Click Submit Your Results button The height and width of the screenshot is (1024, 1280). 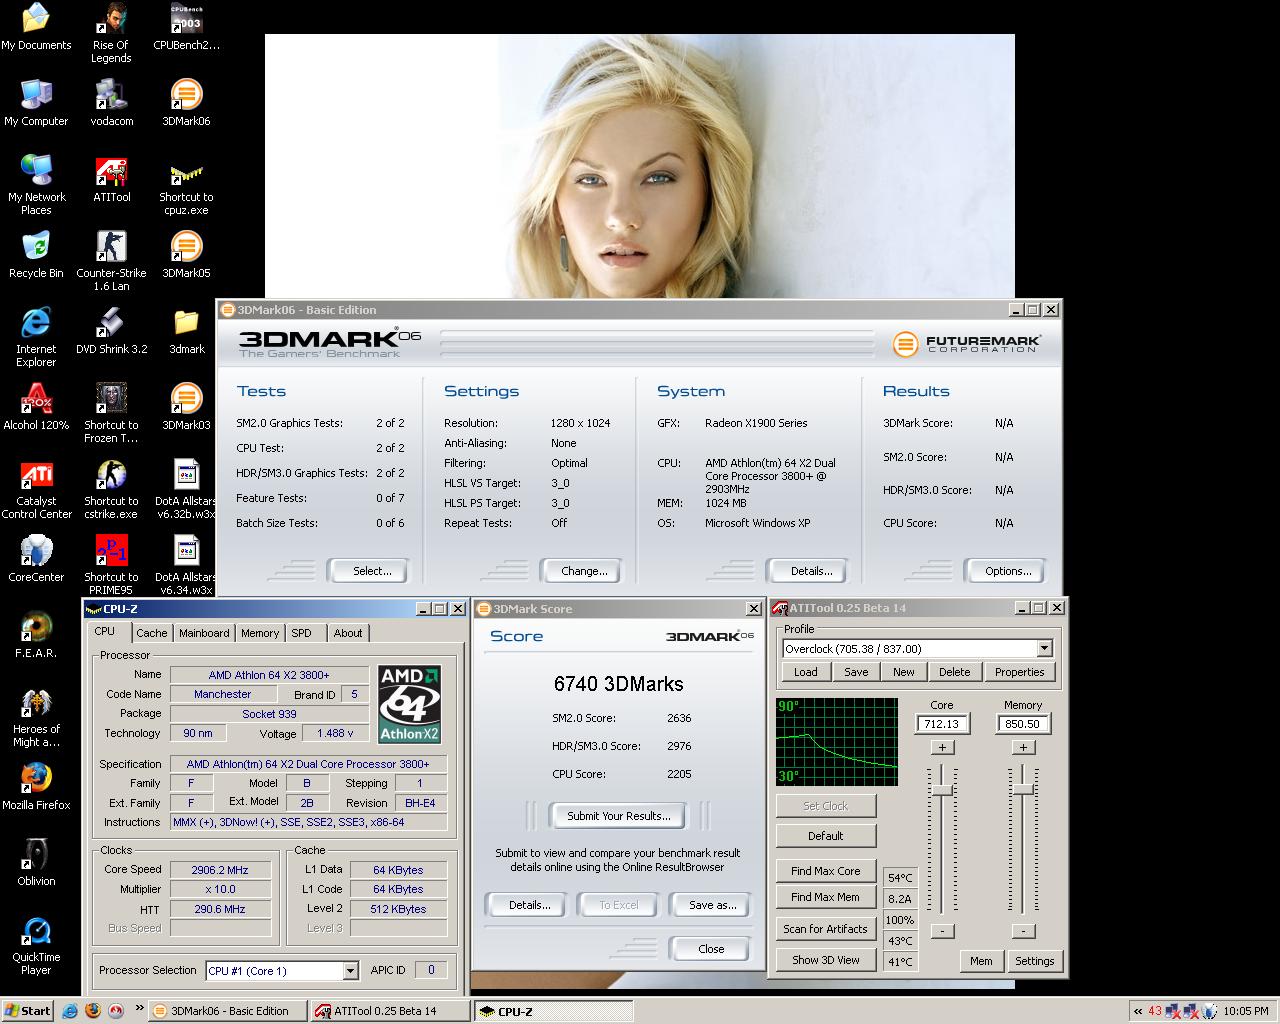(x=618, y=816)
